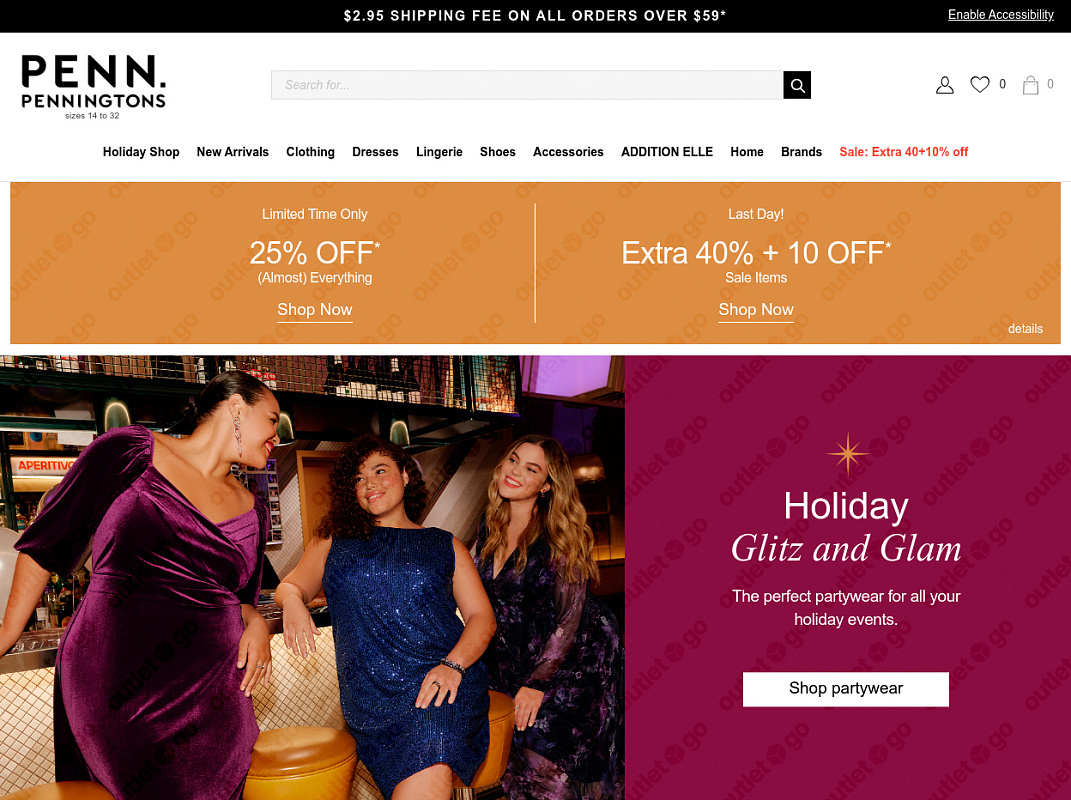Focus the Search for... field
This screenshot has height=800, width=1071.
(527, 85)
